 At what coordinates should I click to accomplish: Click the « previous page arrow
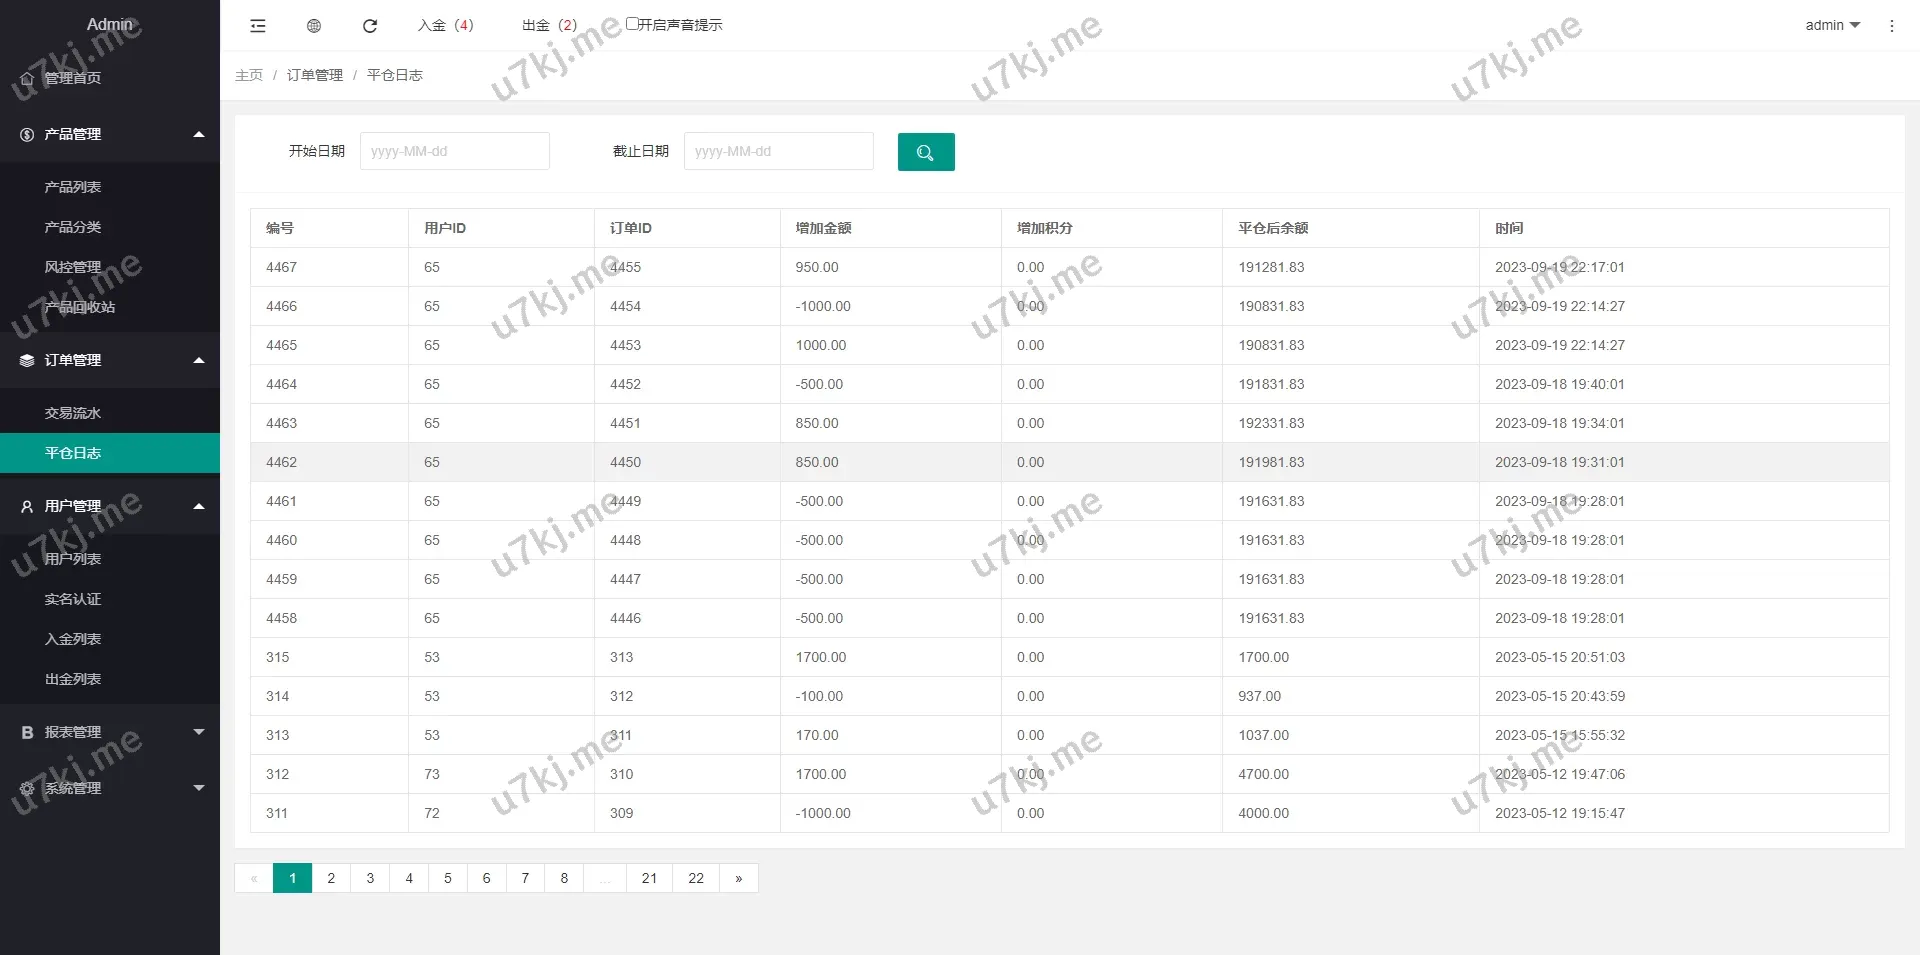[254, 878]
